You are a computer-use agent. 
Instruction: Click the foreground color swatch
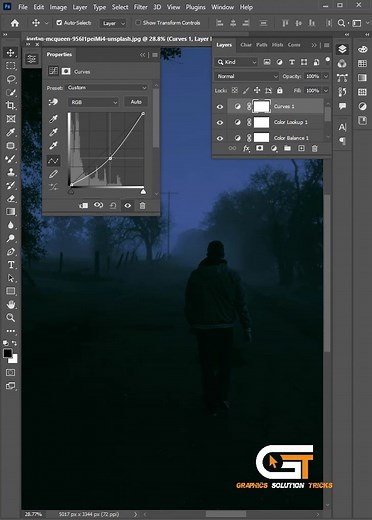coord(7,354)
